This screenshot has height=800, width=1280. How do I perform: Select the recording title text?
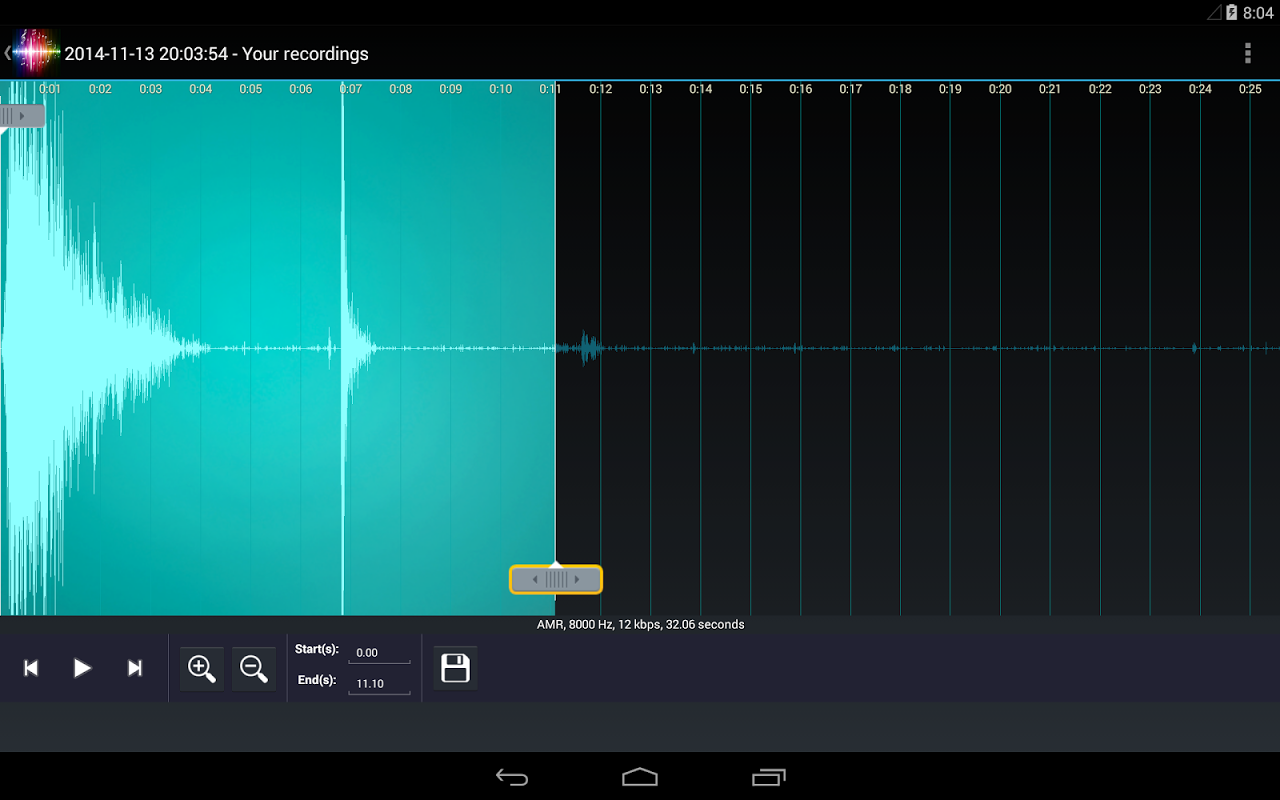coord(216,54)
